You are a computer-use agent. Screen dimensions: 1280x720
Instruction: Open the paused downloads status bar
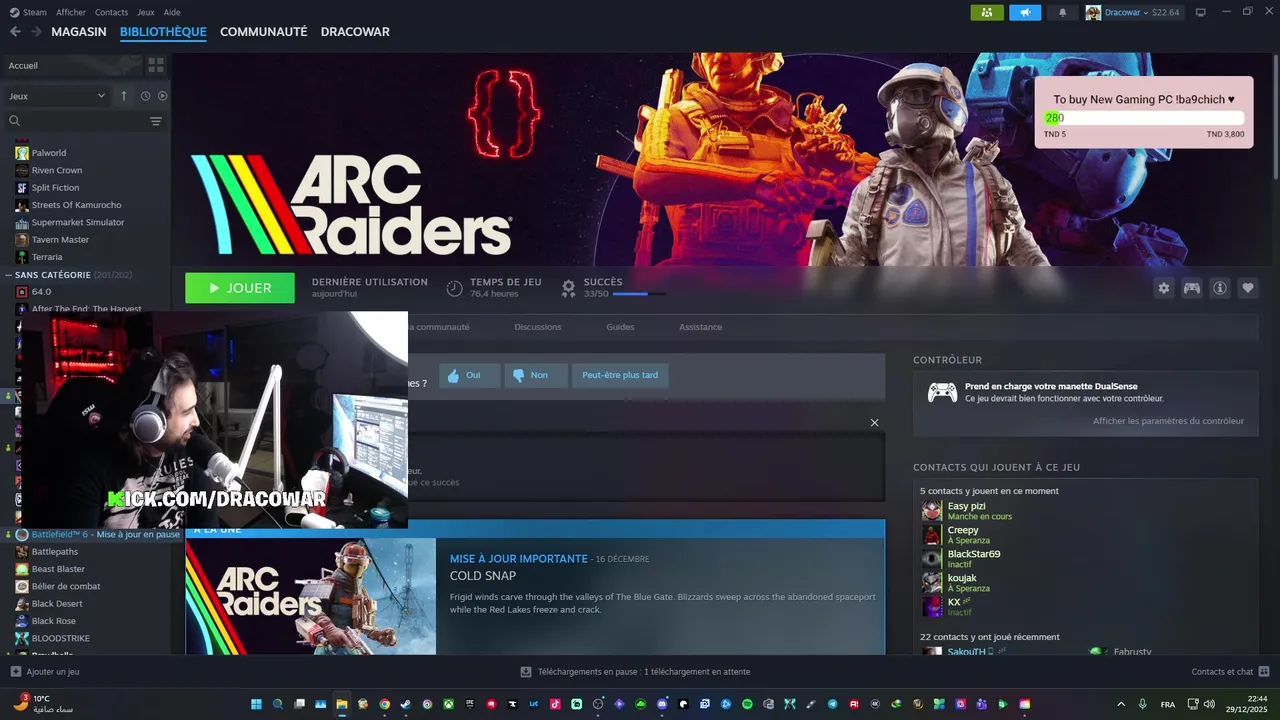click(636, 672)
